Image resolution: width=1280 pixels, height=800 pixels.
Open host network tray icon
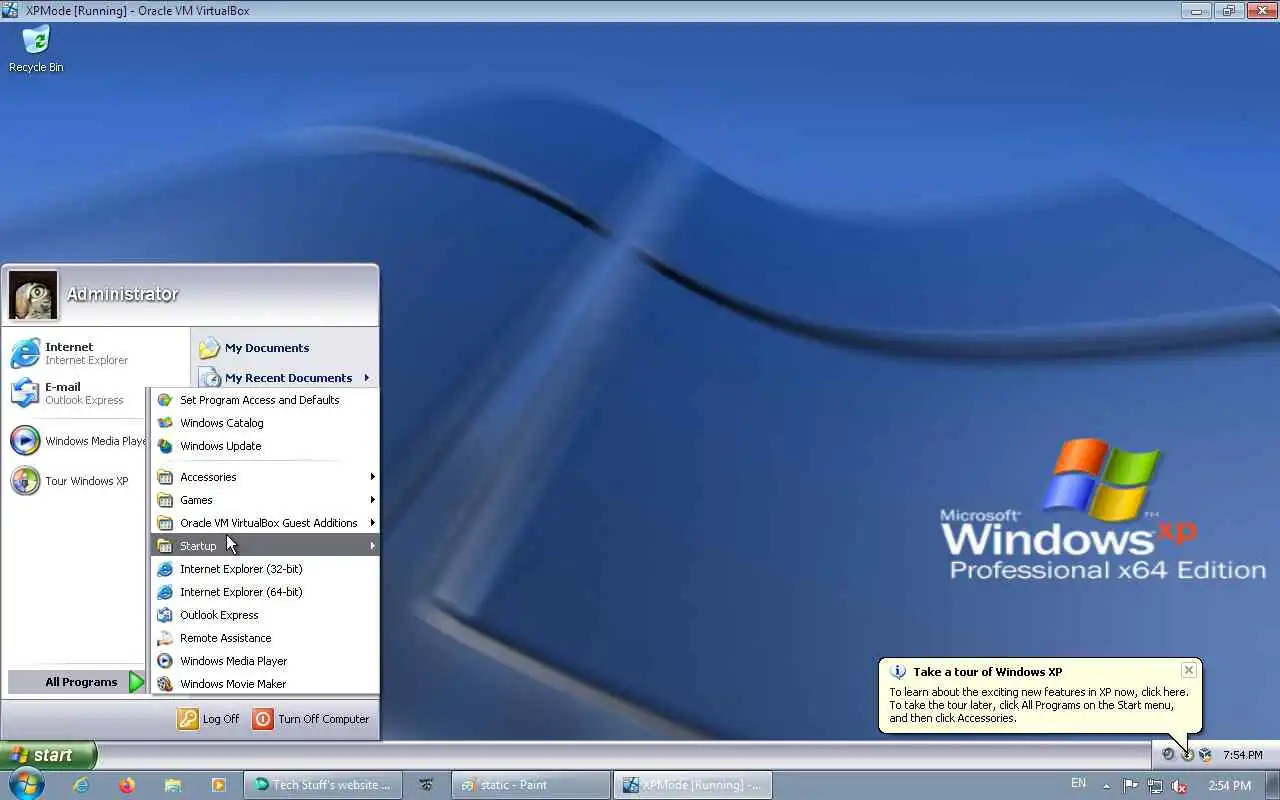1155,786
